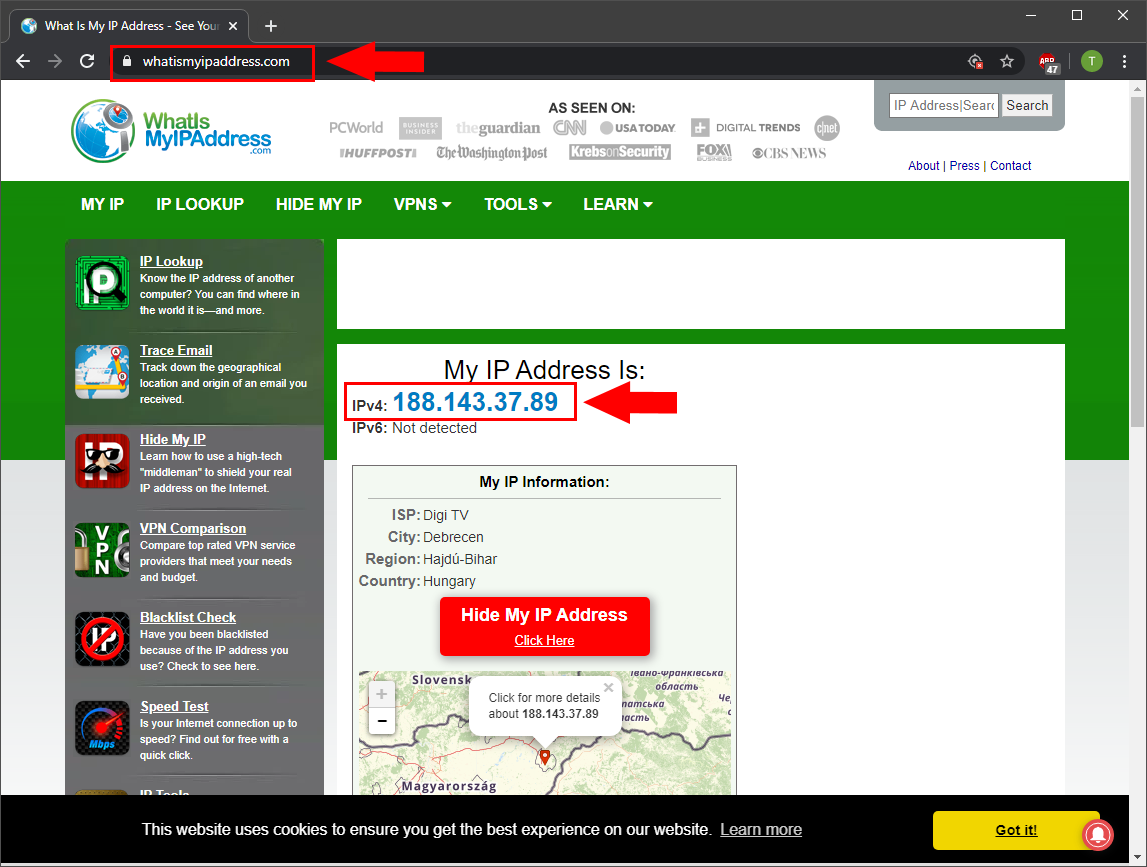
Task: Expand the VPNS dropdown menu
Action: tap(423, 204)
